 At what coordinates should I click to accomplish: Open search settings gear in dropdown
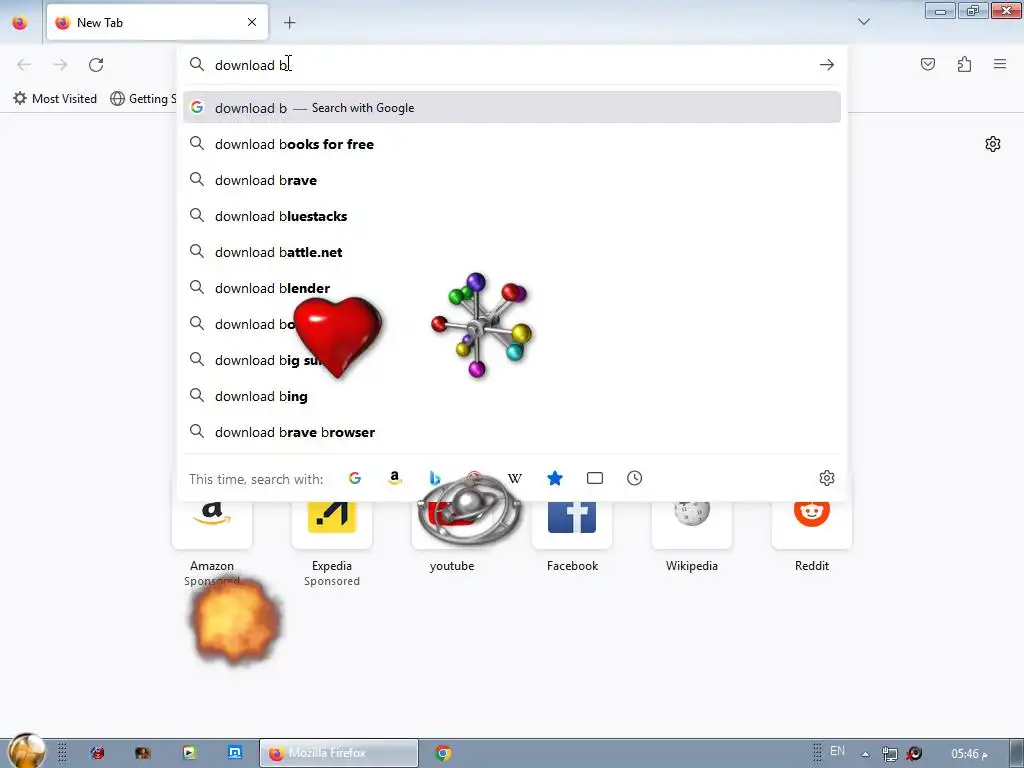827,478
